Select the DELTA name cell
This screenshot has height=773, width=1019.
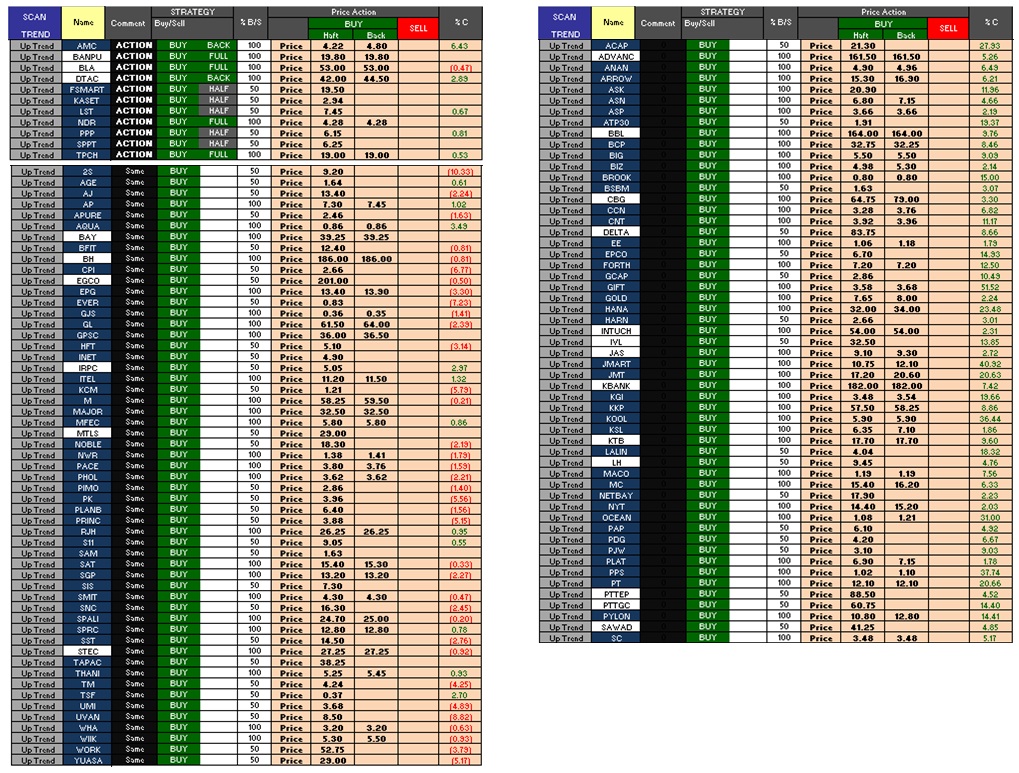click(616, 232)
